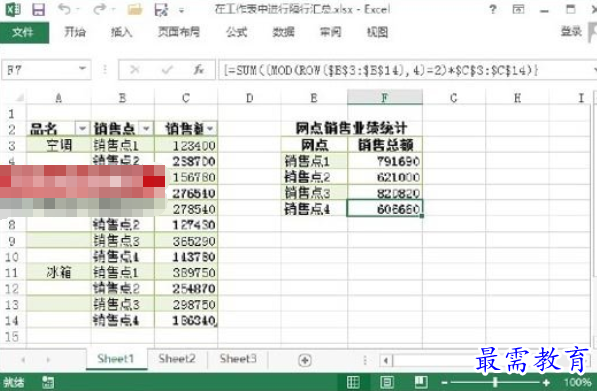The image size is (597, 391).
Task: Click the zoom in plus icon
Action: pyautogui.click(x=546, y=382)
